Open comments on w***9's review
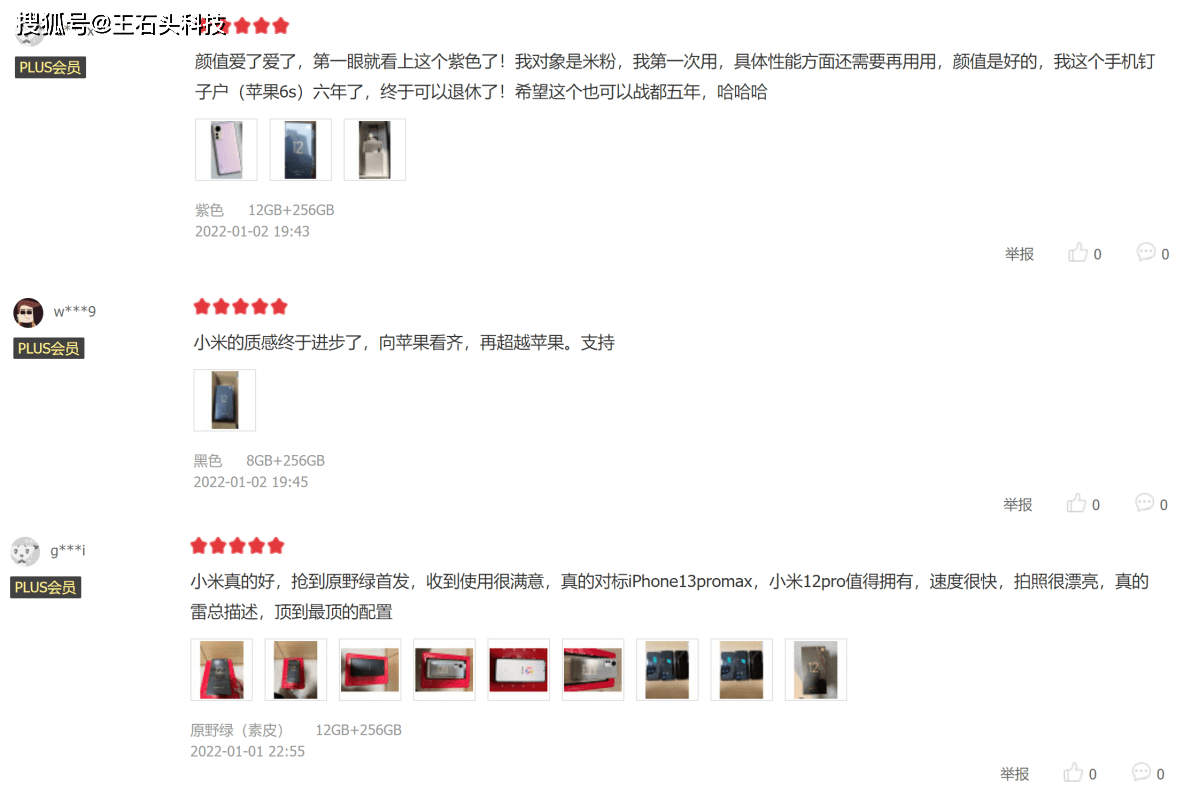This screenshot has height=800, width=1199. click(1144, 502)
